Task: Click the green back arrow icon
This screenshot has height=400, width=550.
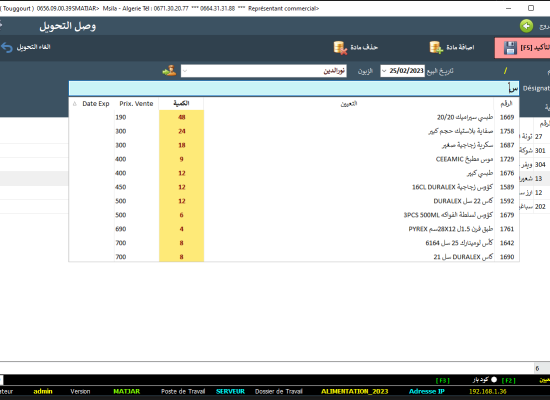Action: tap(526, 26)
